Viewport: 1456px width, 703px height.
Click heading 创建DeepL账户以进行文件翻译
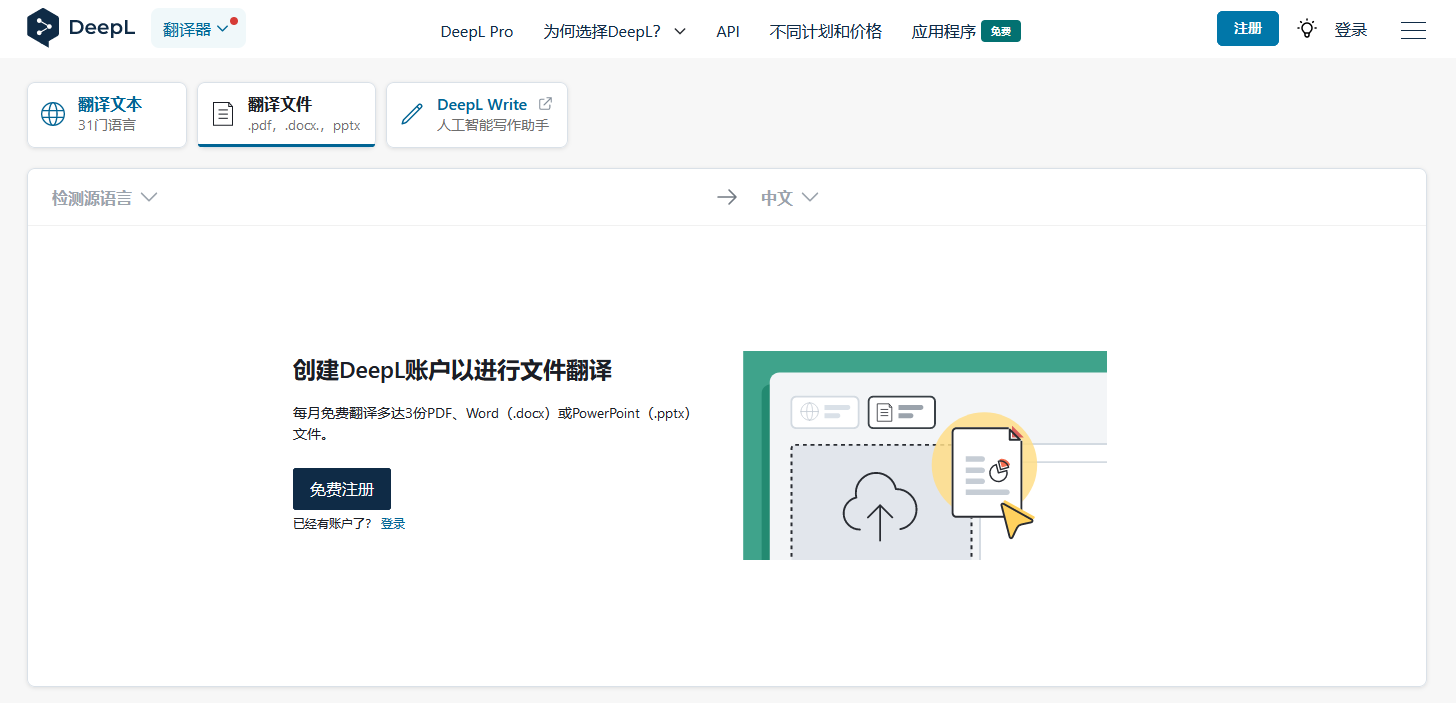(x=452, y=371)
